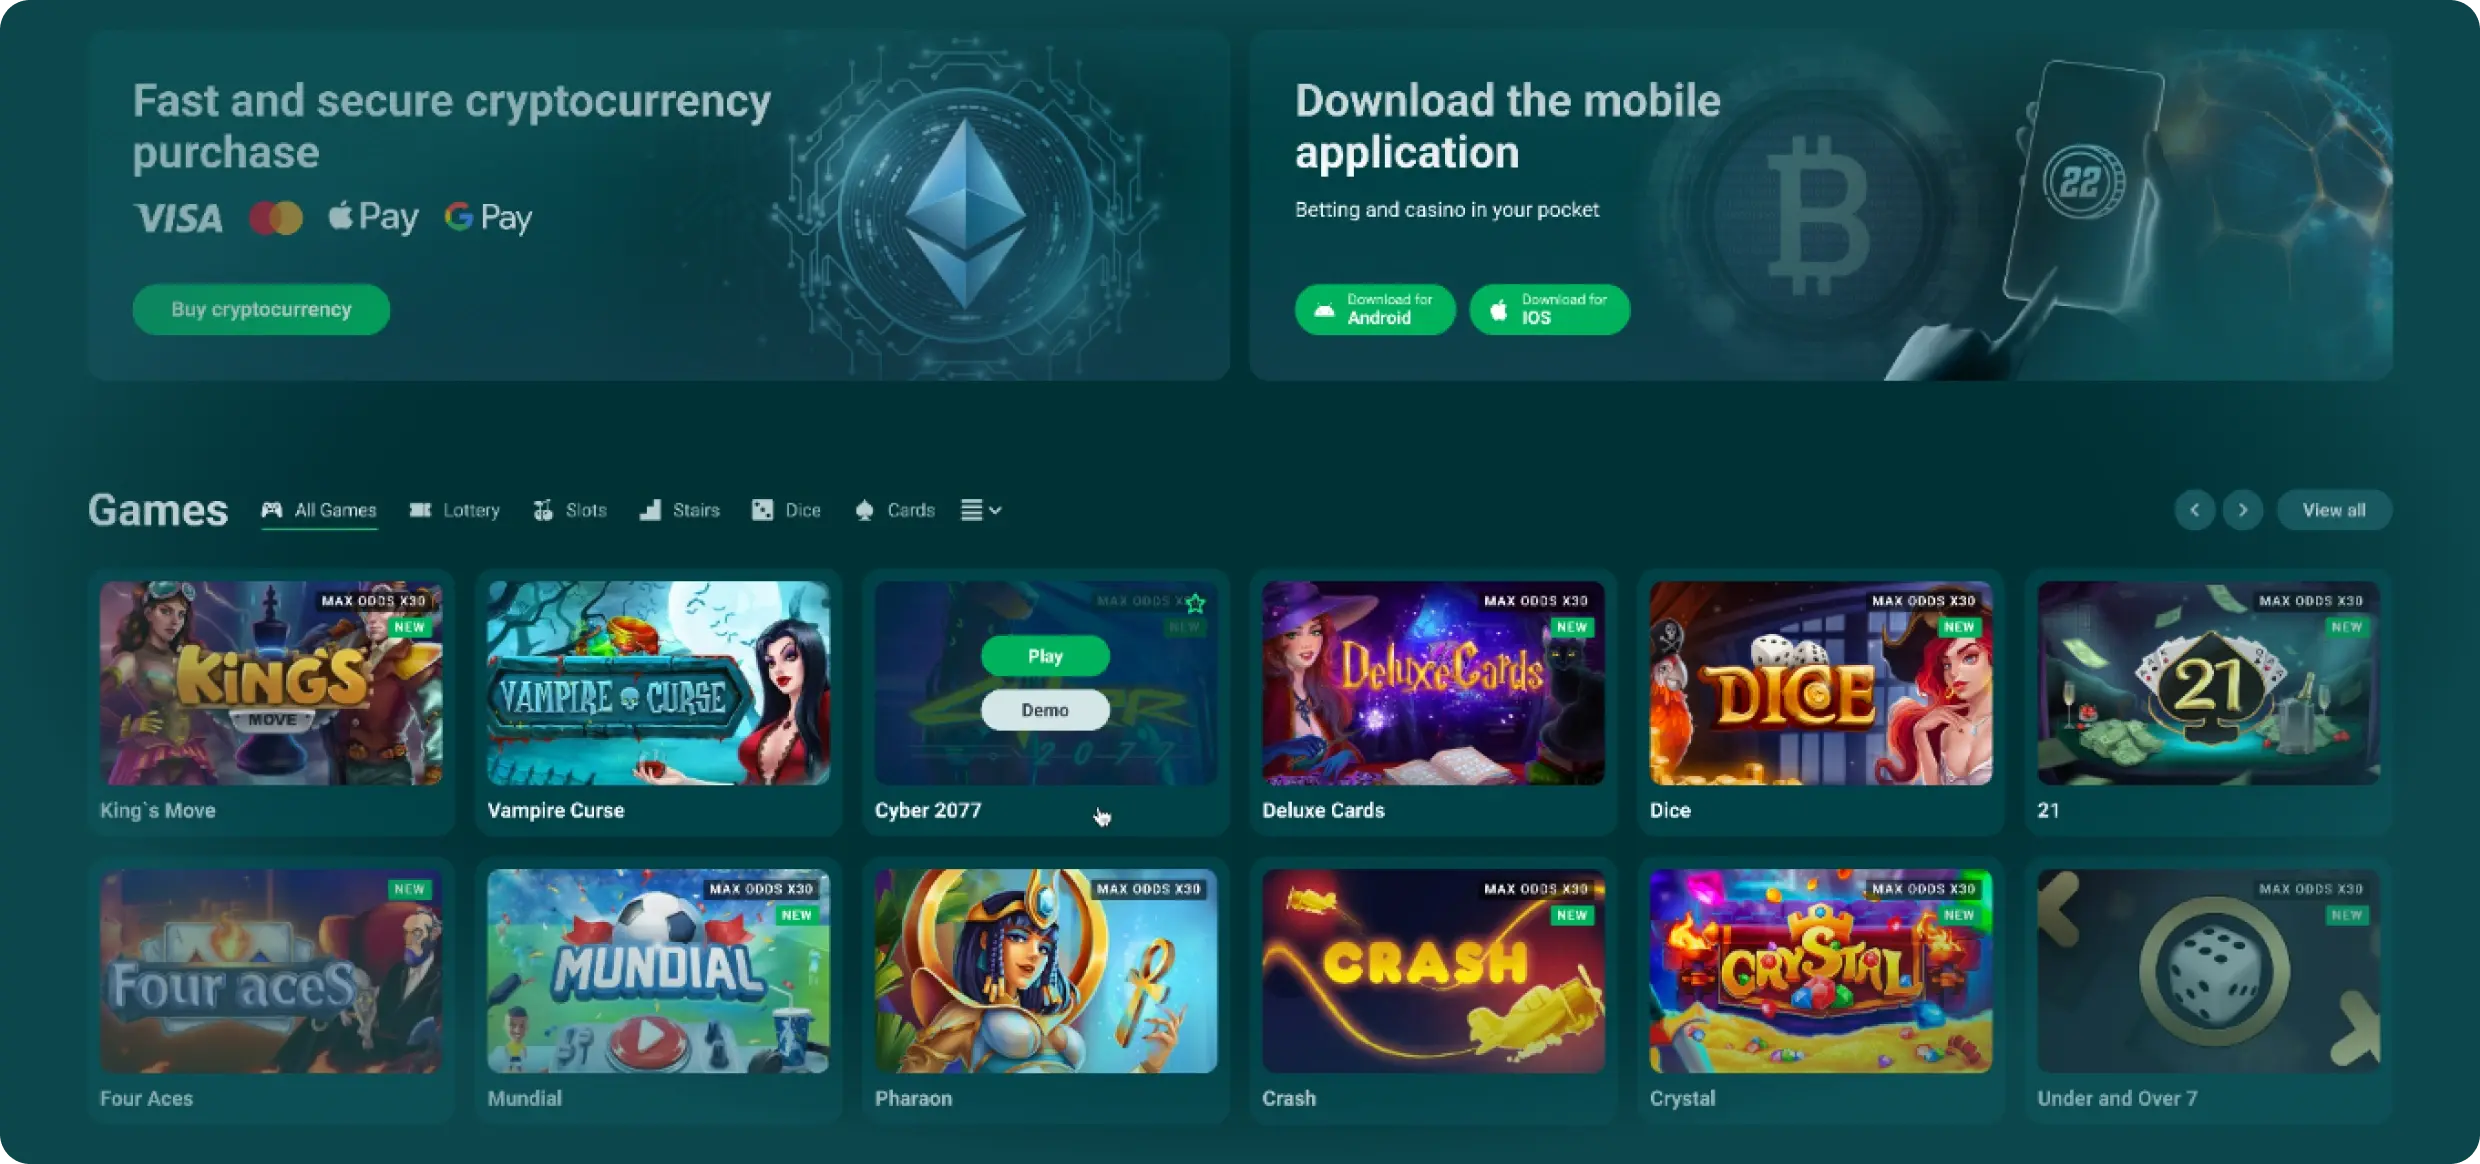Select the Slots category tab

[570, 510]
